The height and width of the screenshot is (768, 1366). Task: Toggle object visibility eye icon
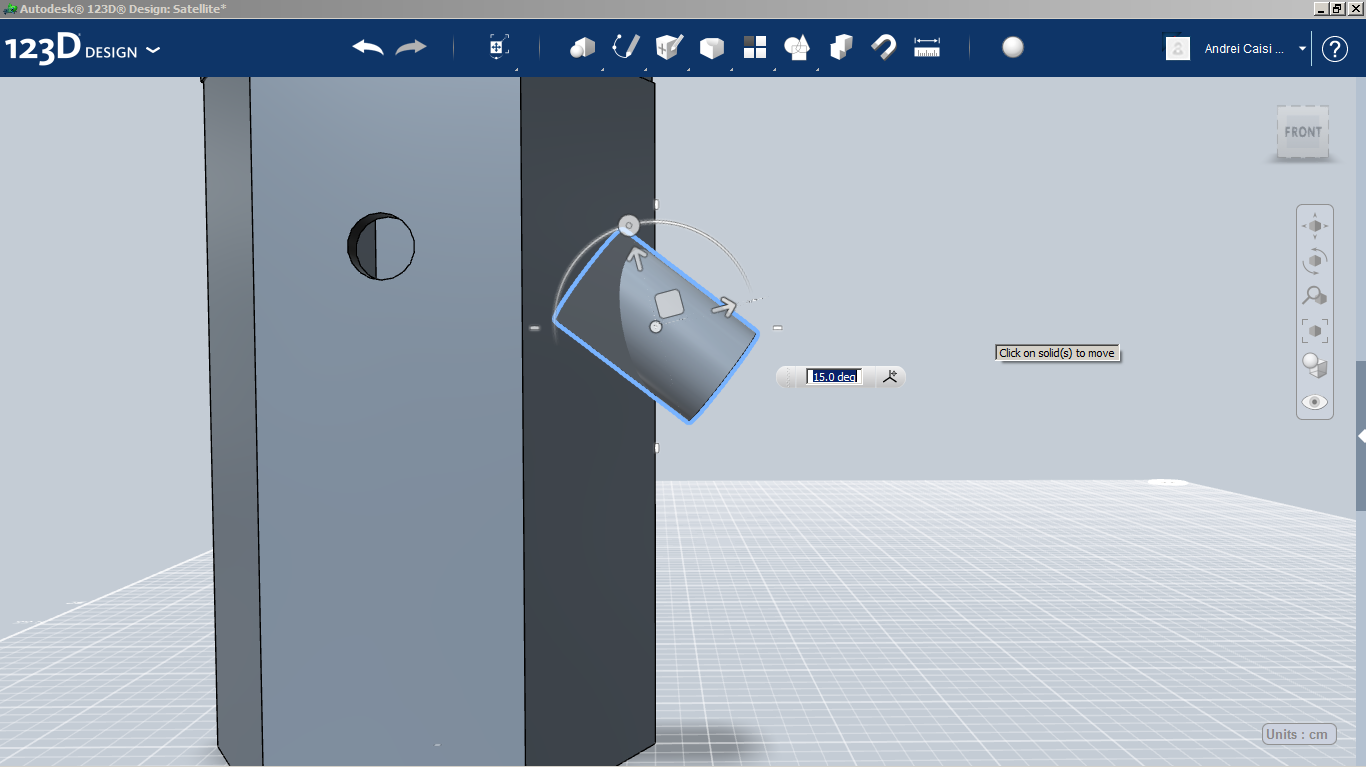click(1315, 402)
